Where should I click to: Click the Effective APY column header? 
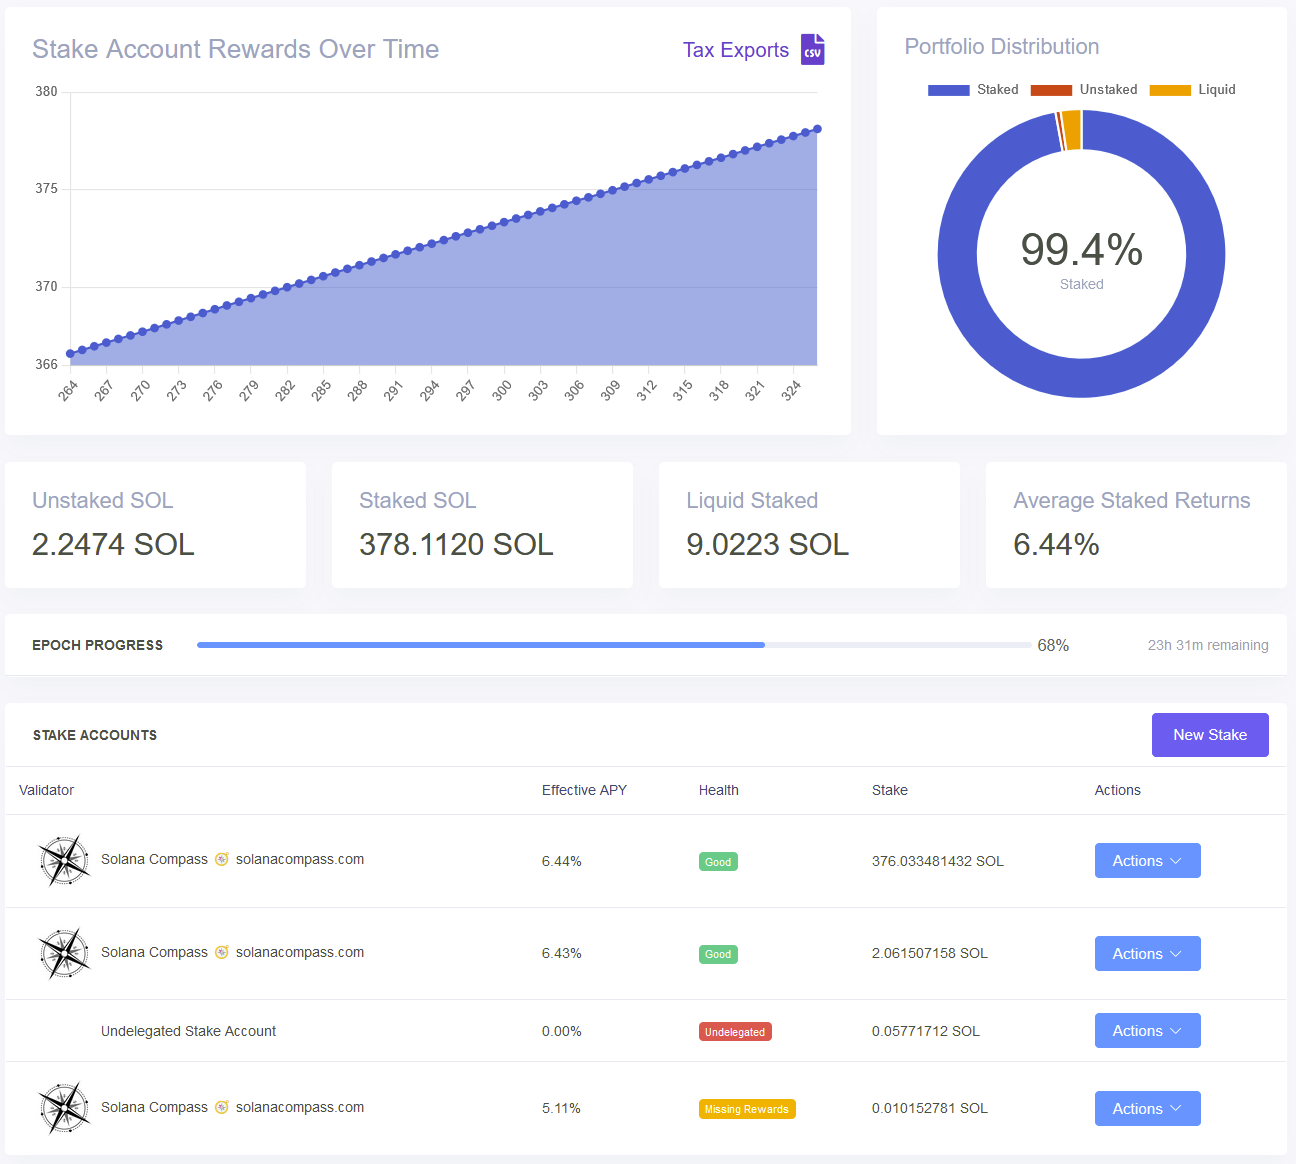584,790
